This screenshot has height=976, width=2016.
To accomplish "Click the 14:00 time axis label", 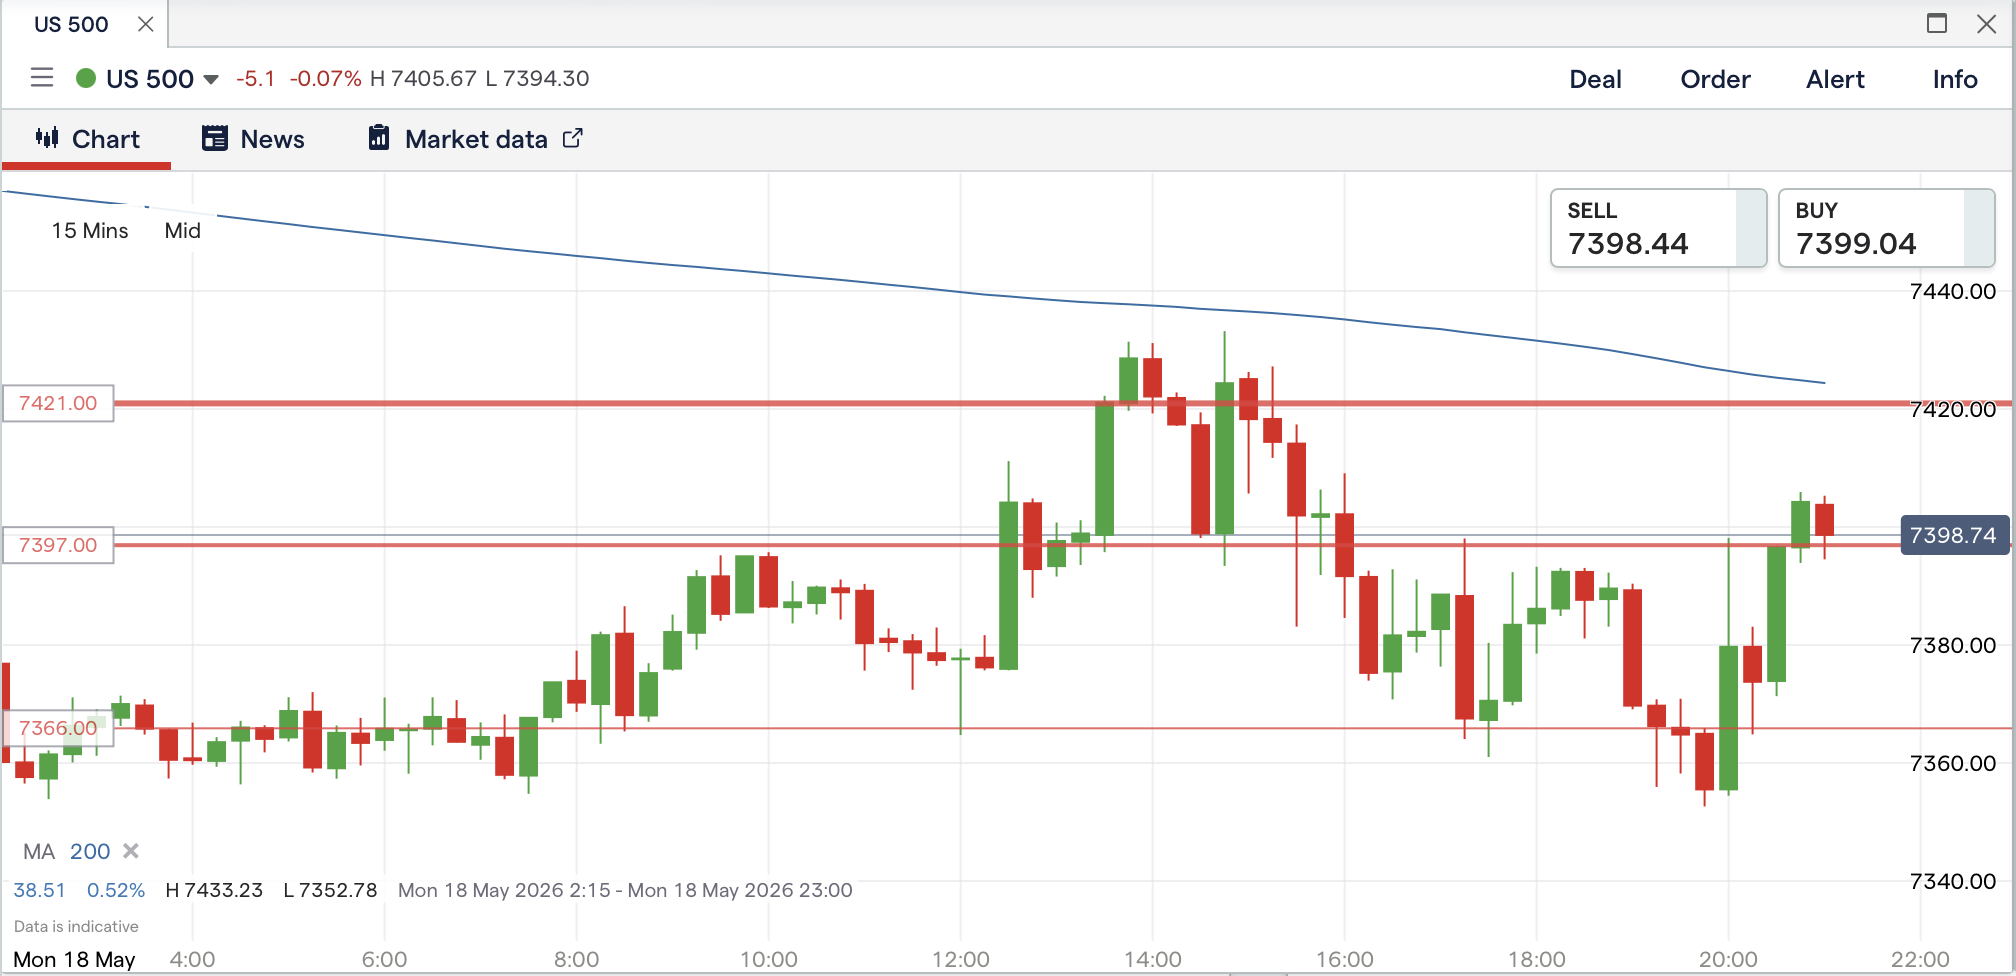I will coord(1152,960).
